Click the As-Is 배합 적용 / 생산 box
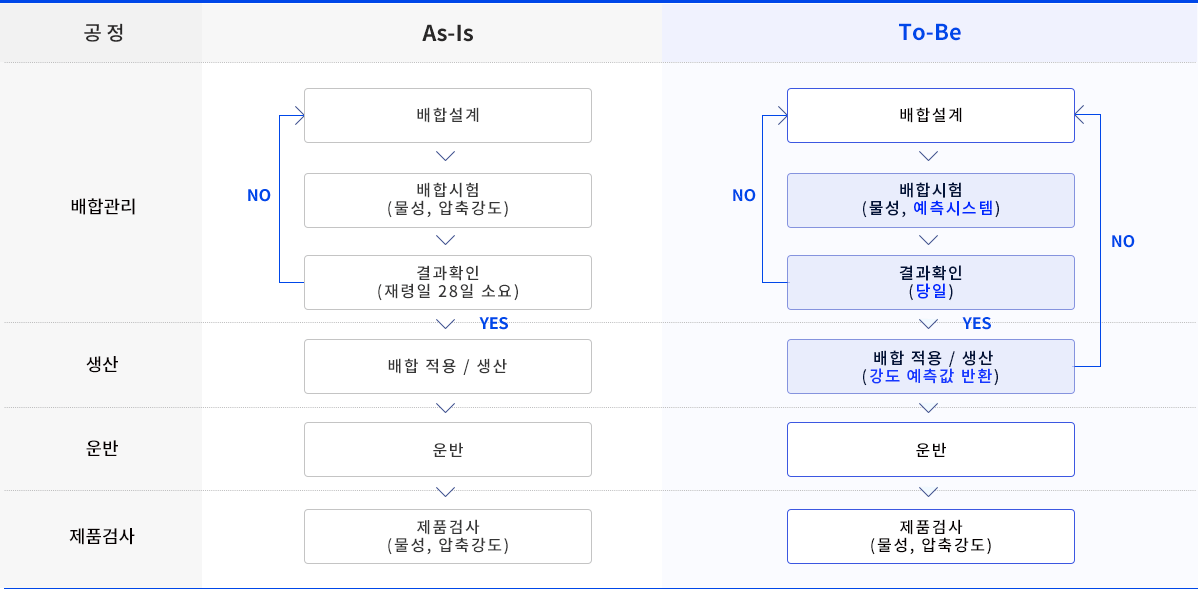The image size is (1200, 589). click(448, 366)
